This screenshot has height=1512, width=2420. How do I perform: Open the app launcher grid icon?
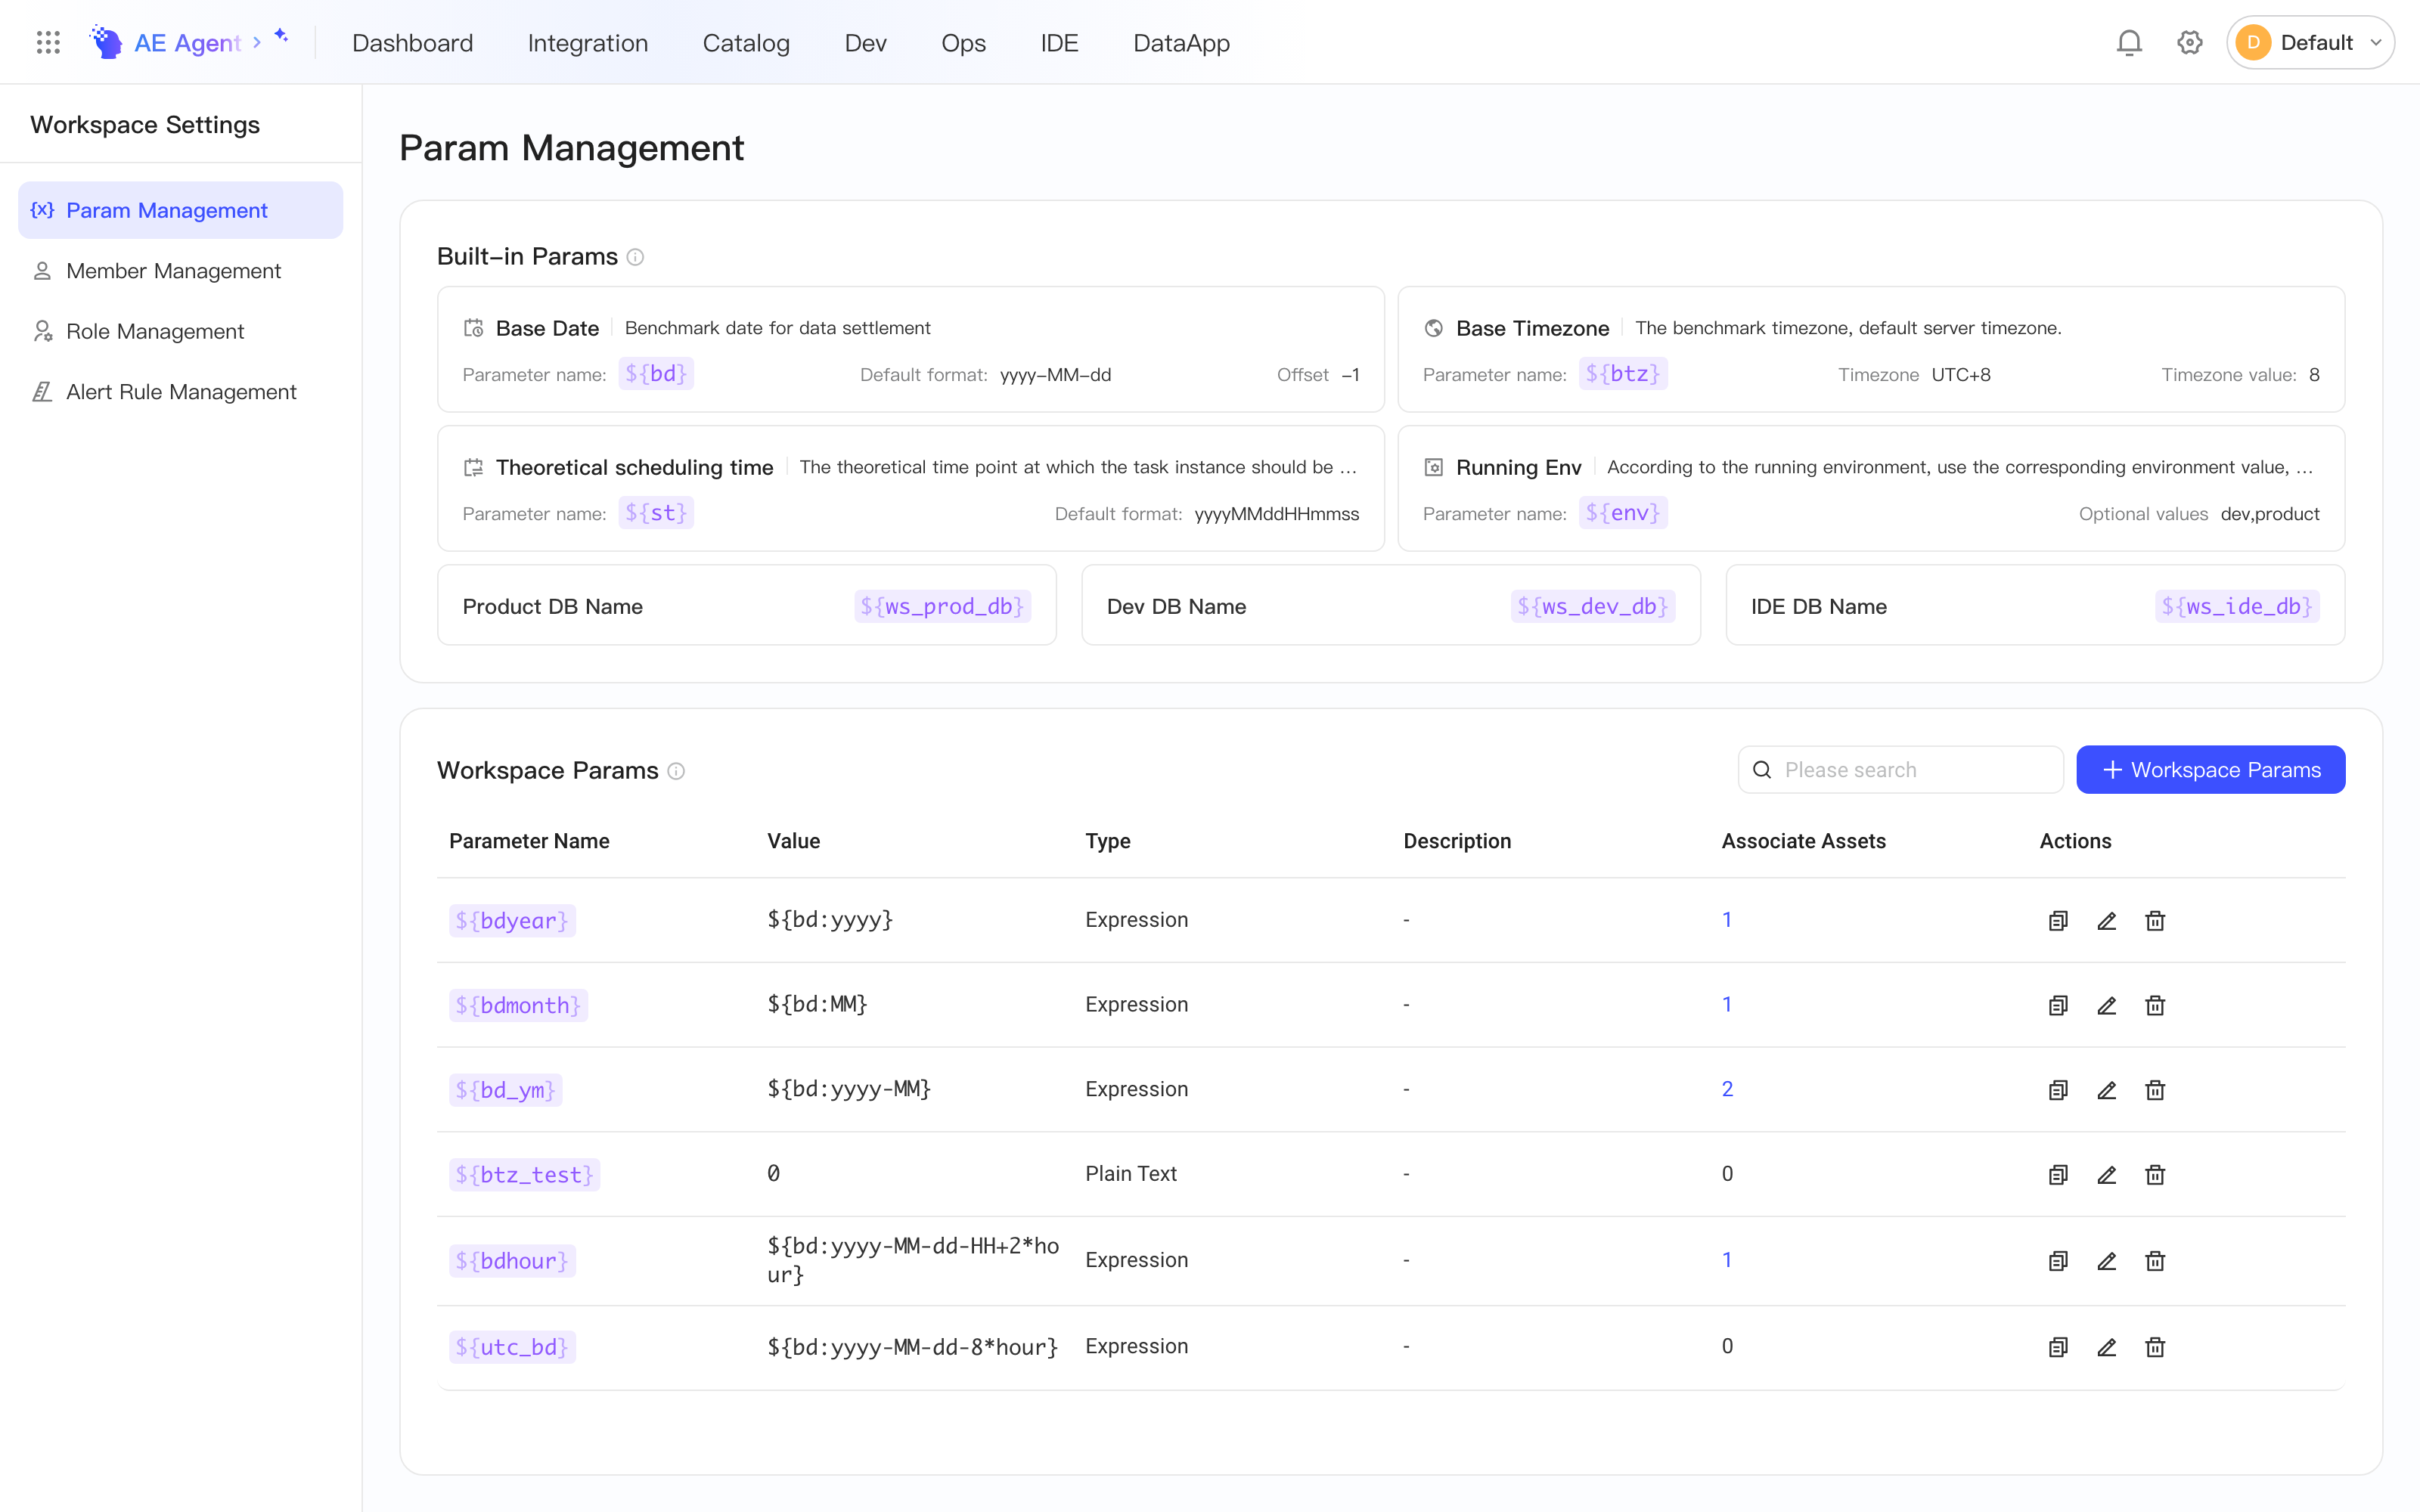[x=48, y=42]
